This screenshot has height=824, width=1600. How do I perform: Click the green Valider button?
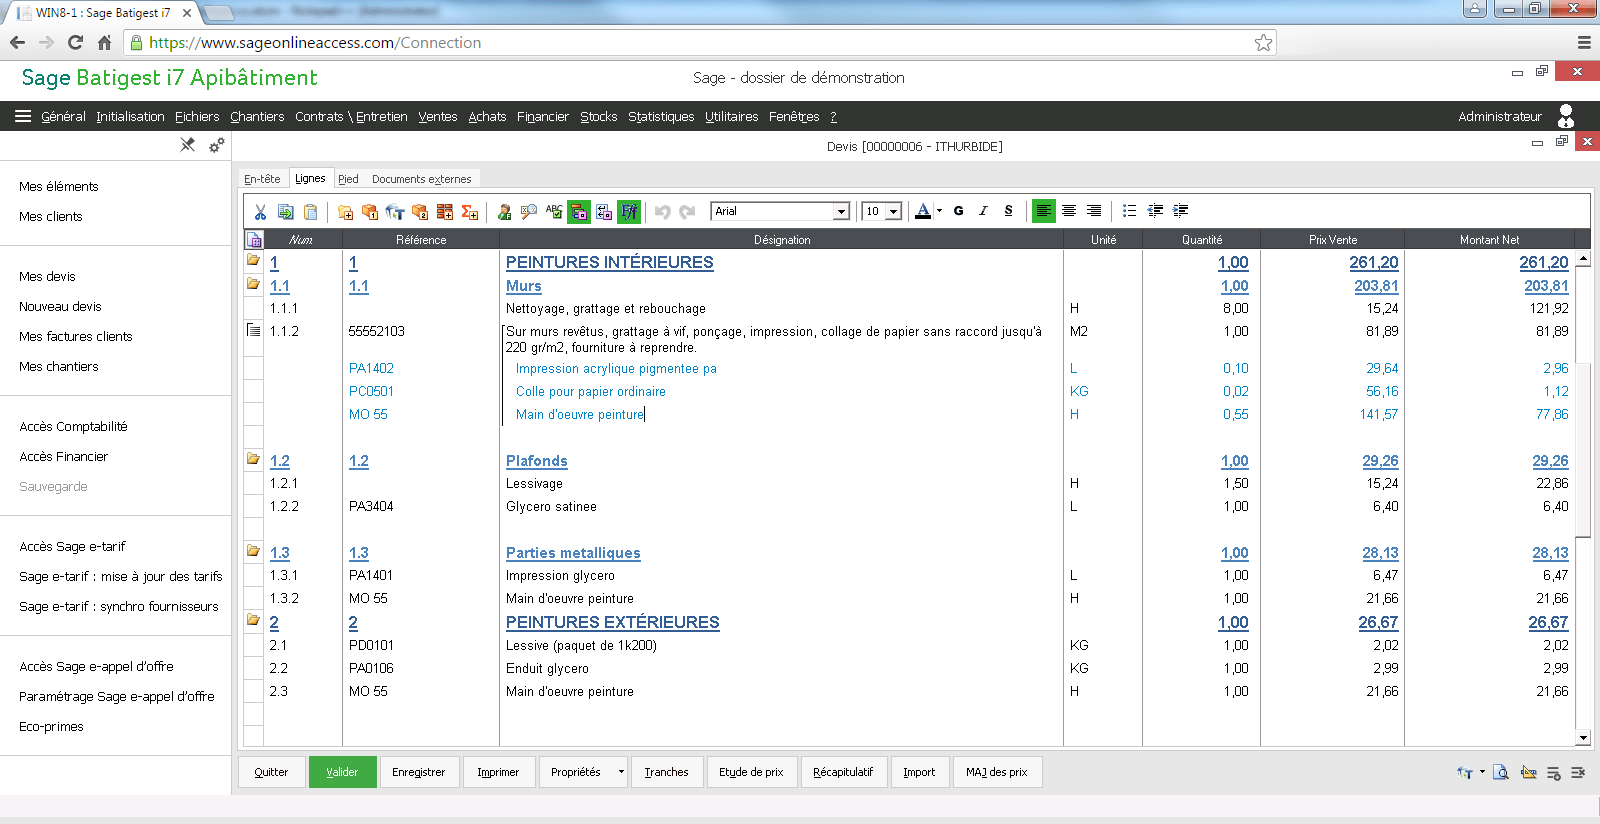click(342, 772)
